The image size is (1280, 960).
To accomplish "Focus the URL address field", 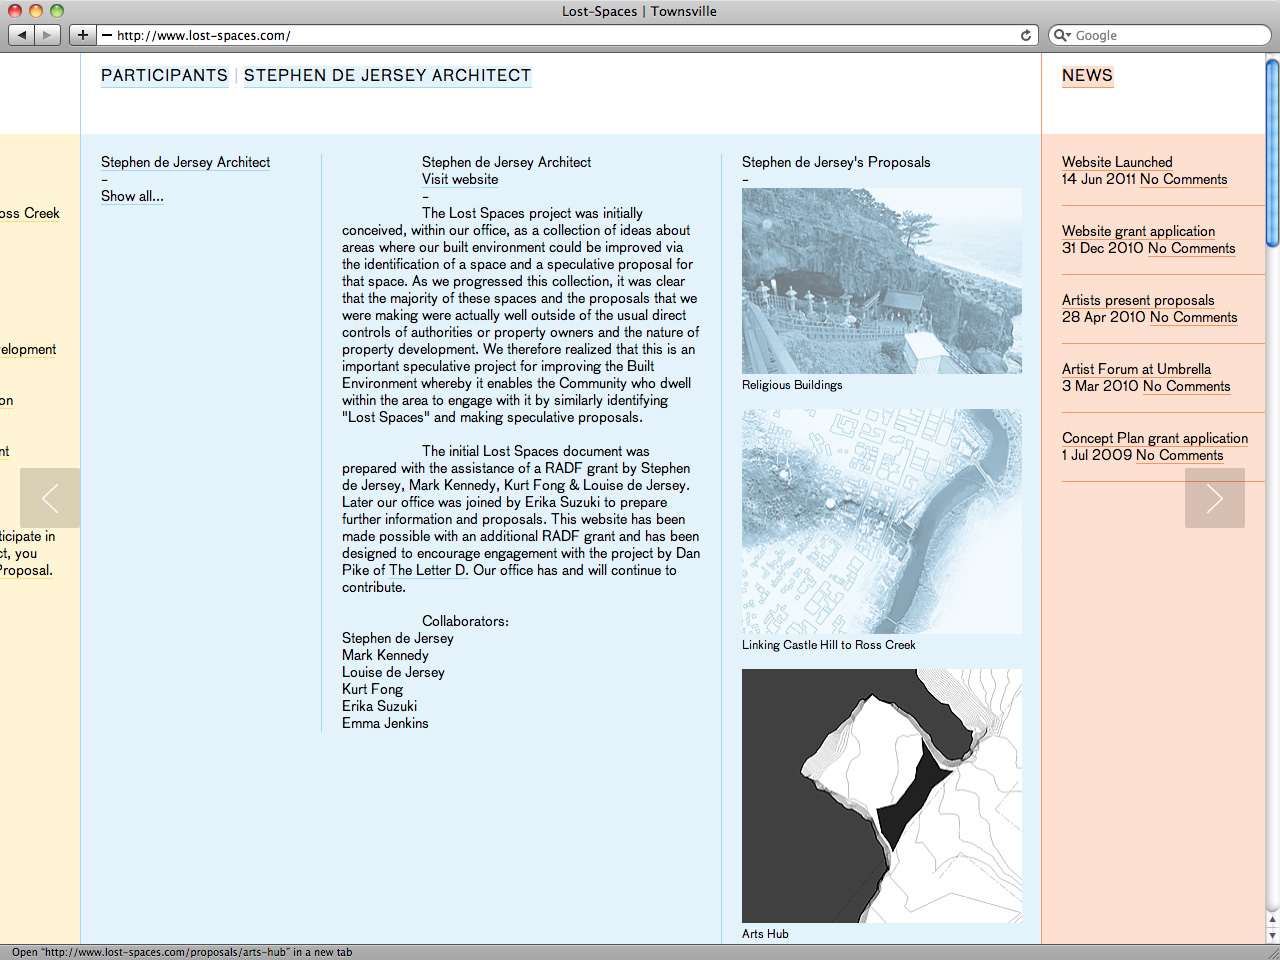I will click(568, 35).
